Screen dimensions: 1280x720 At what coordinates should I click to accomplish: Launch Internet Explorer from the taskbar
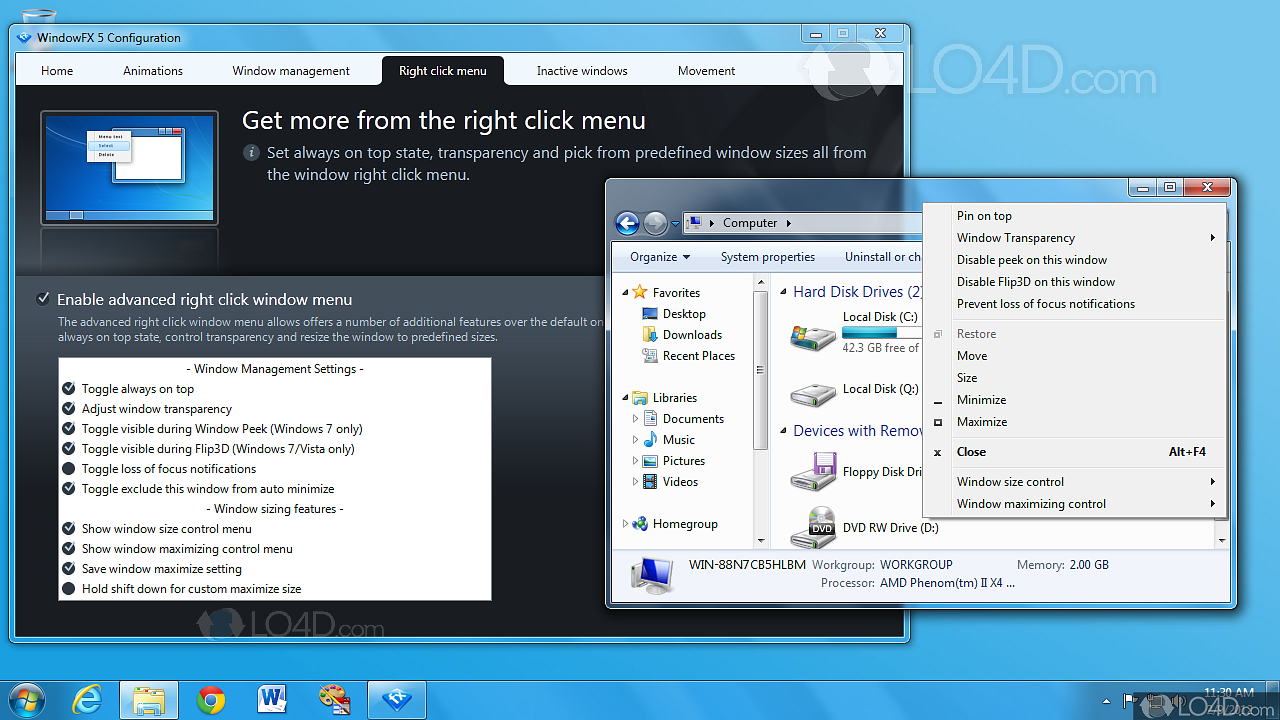(x=87, y=700)
